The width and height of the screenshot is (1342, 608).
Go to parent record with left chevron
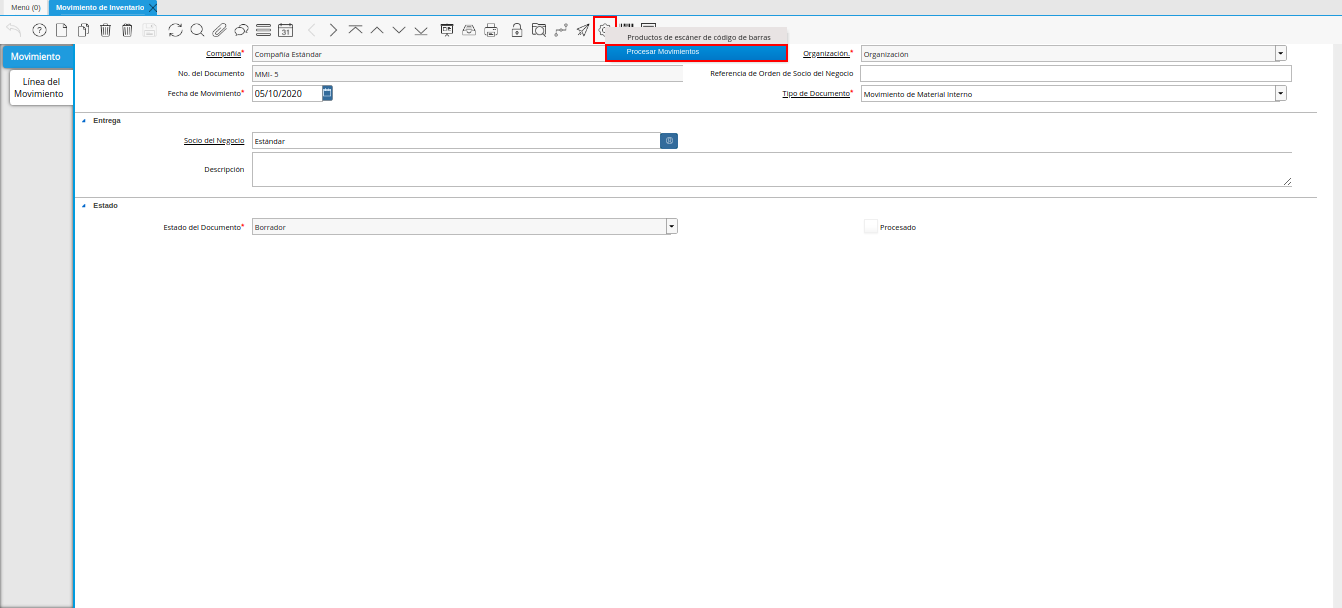tap(311, 30)
